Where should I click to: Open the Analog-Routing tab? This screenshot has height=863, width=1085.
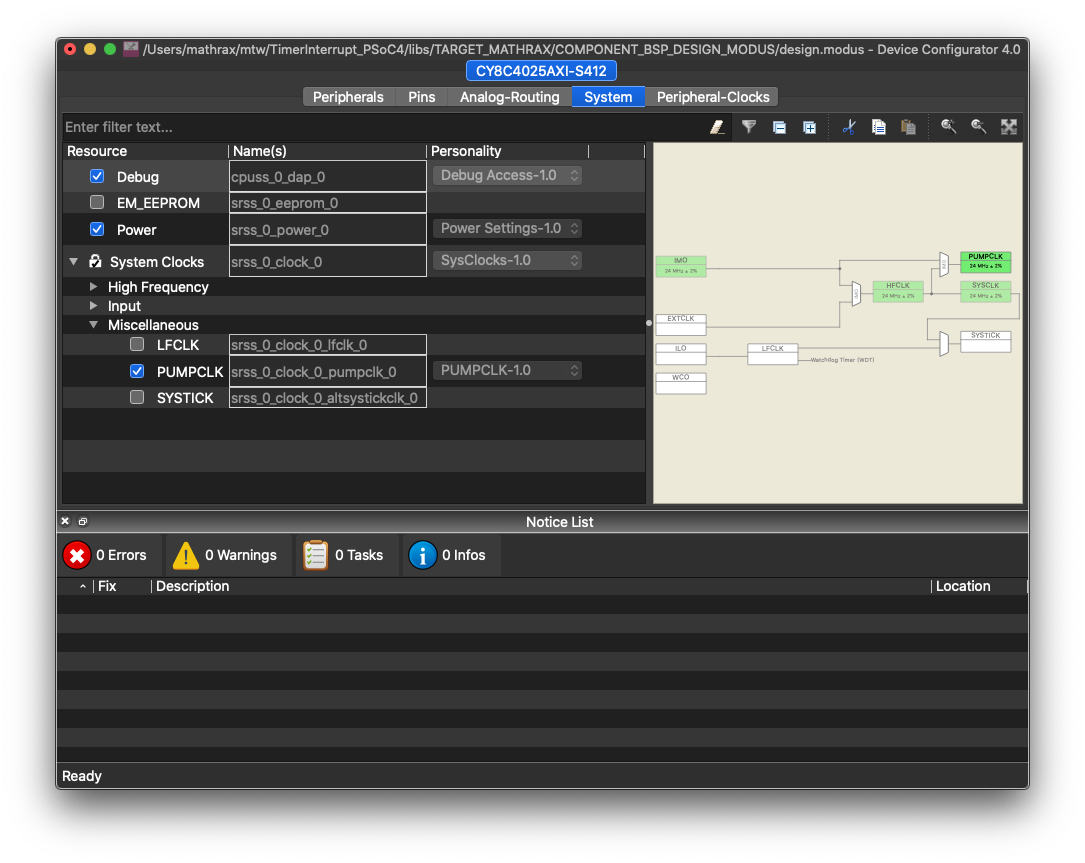[510, 96]
